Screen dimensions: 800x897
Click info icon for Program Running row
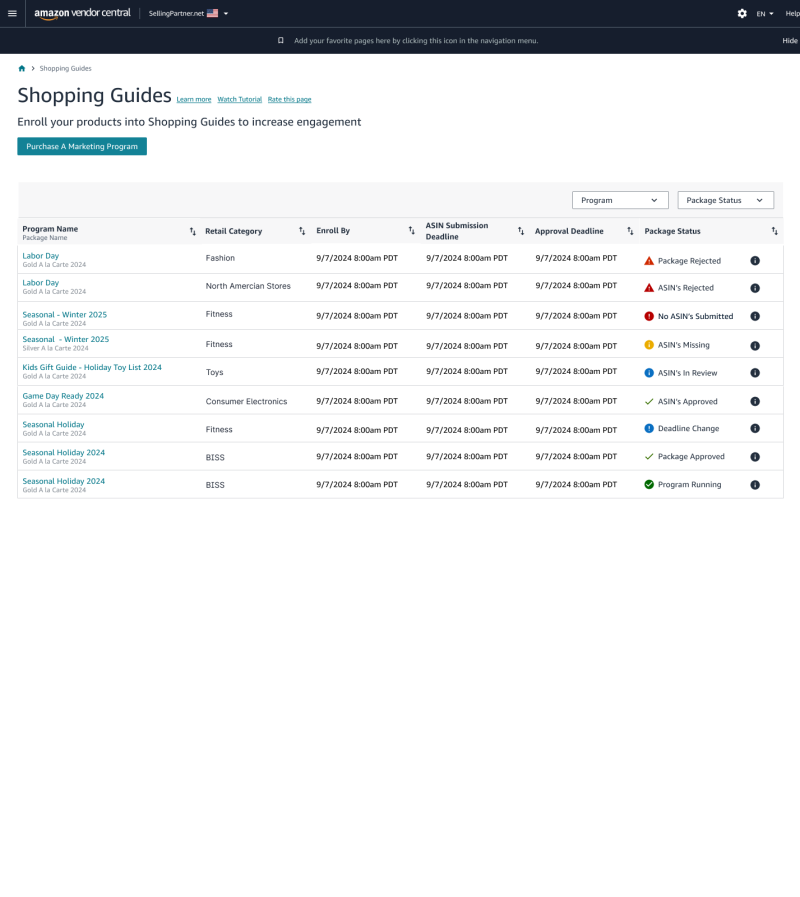tap(755, 485)
